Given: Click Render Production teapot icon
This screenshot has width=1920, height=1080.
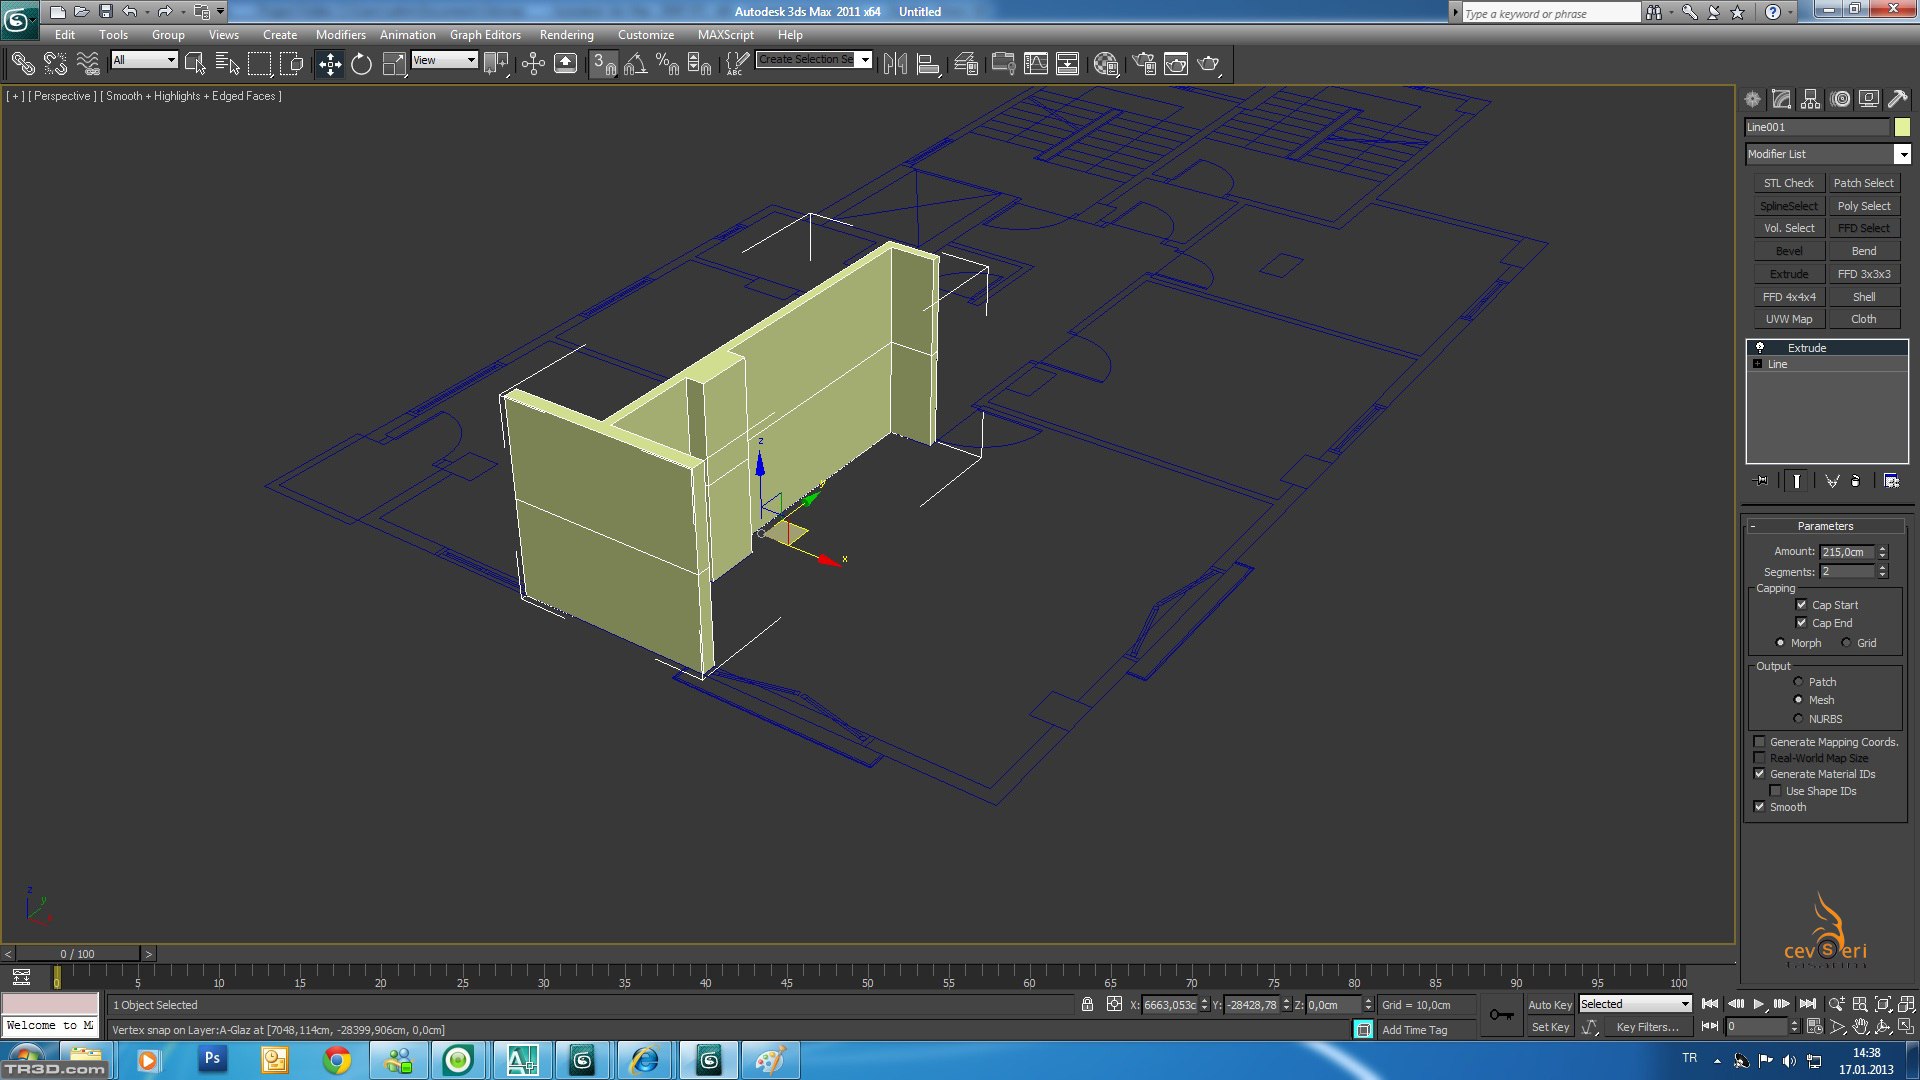Looking at the screenshot, I should 1209,64.
